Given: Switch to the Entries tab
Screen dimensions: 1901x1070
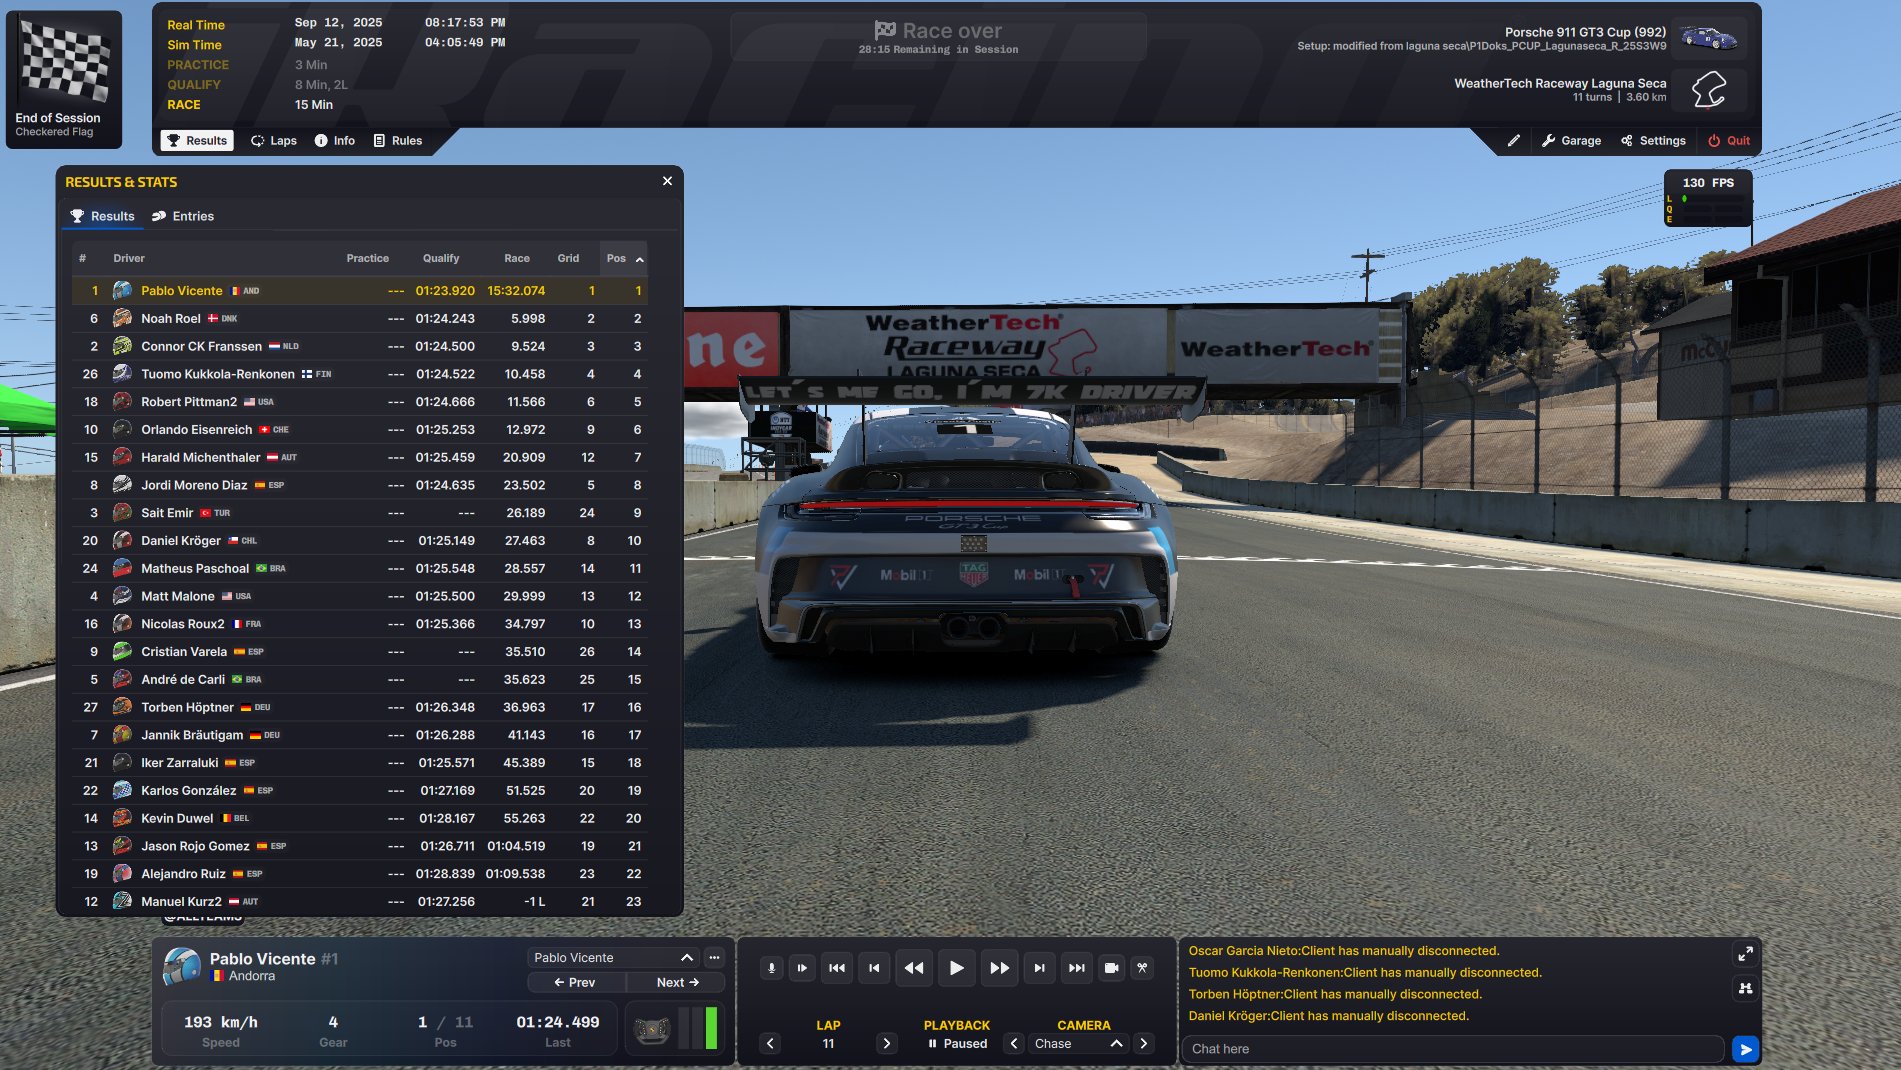Looking at the screenshot, I should tap(183, 216).
